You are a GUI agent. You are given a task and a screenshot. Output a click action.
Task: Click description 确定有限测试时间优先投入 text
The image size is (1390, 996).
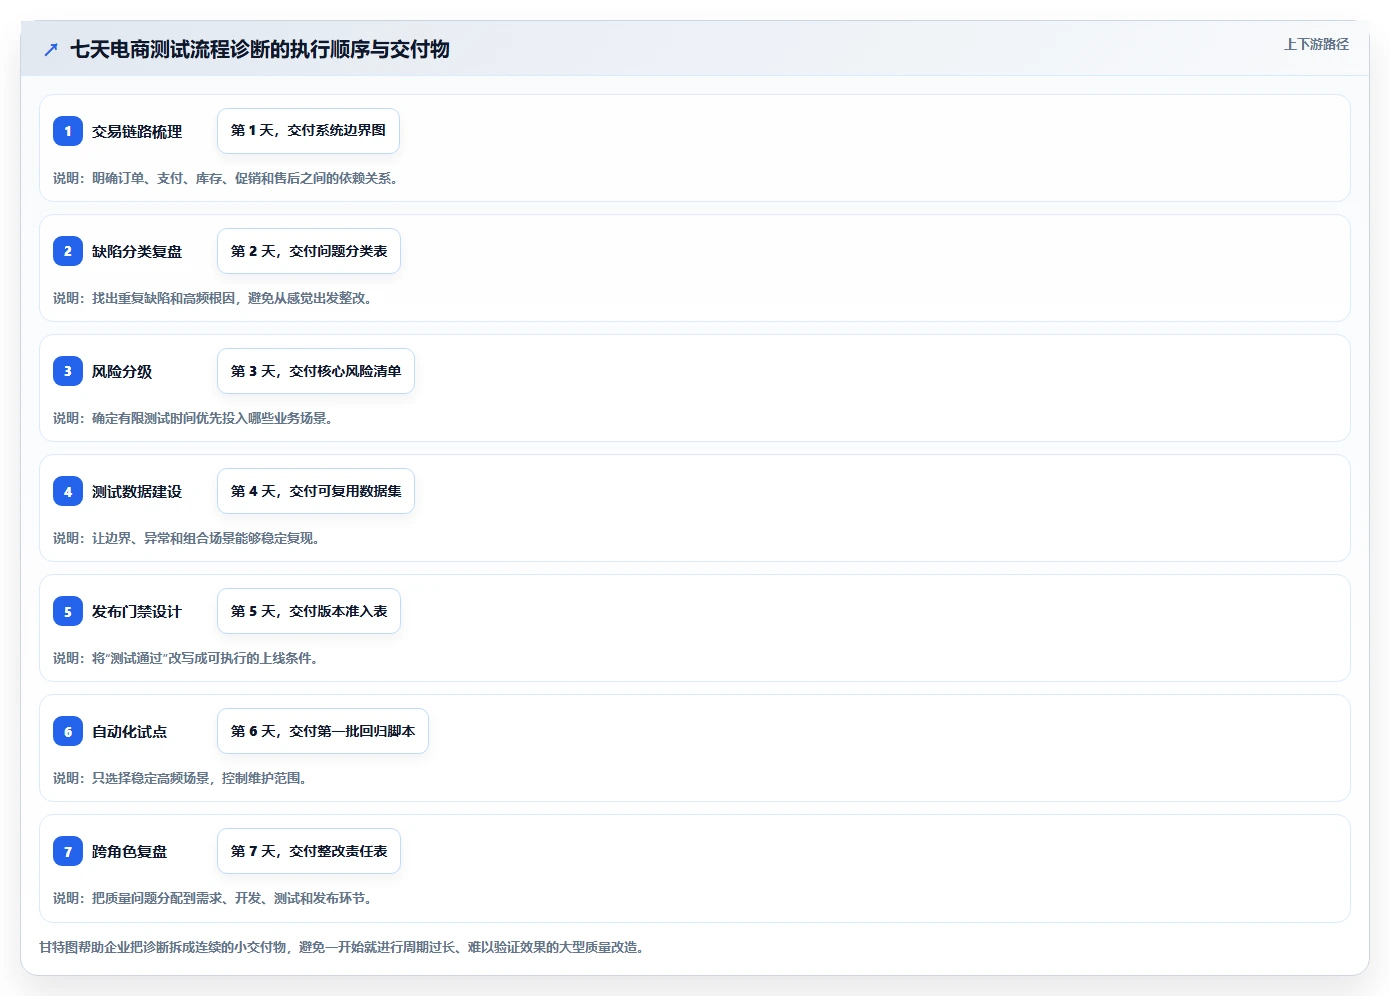194,418
